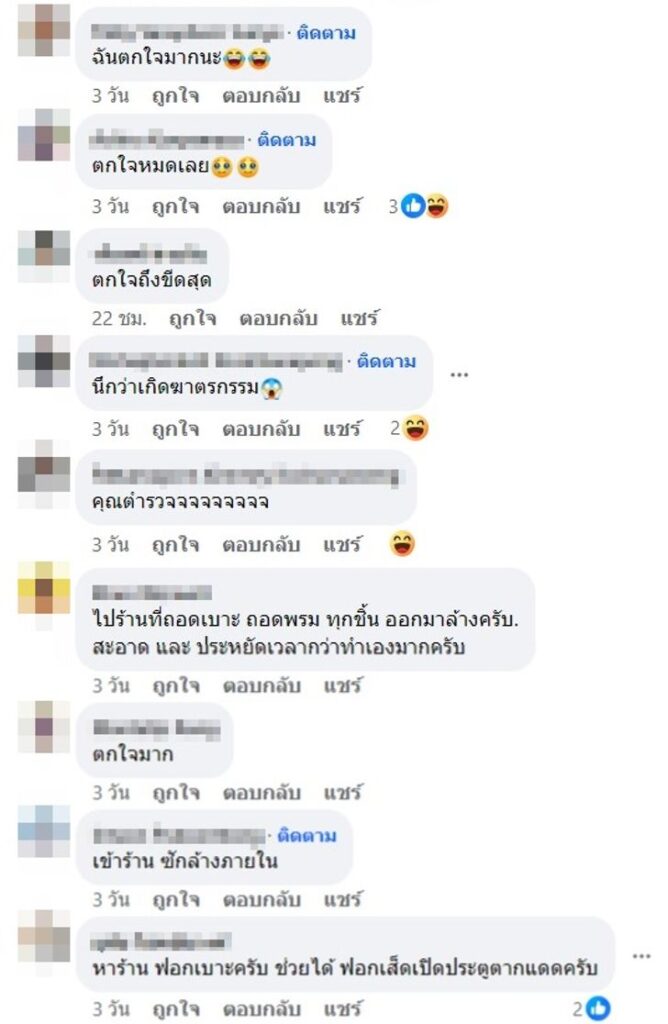Open the avatar of the ฉันตกใจมากนะ commenter
Viewport: 668px width, 1024px height.
(44, 30)
